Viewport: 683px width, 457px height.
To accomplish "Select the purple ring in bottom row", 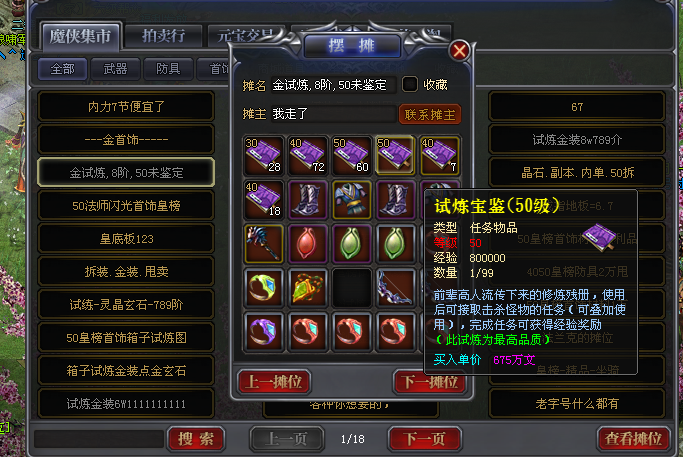I will pos(264,331).
